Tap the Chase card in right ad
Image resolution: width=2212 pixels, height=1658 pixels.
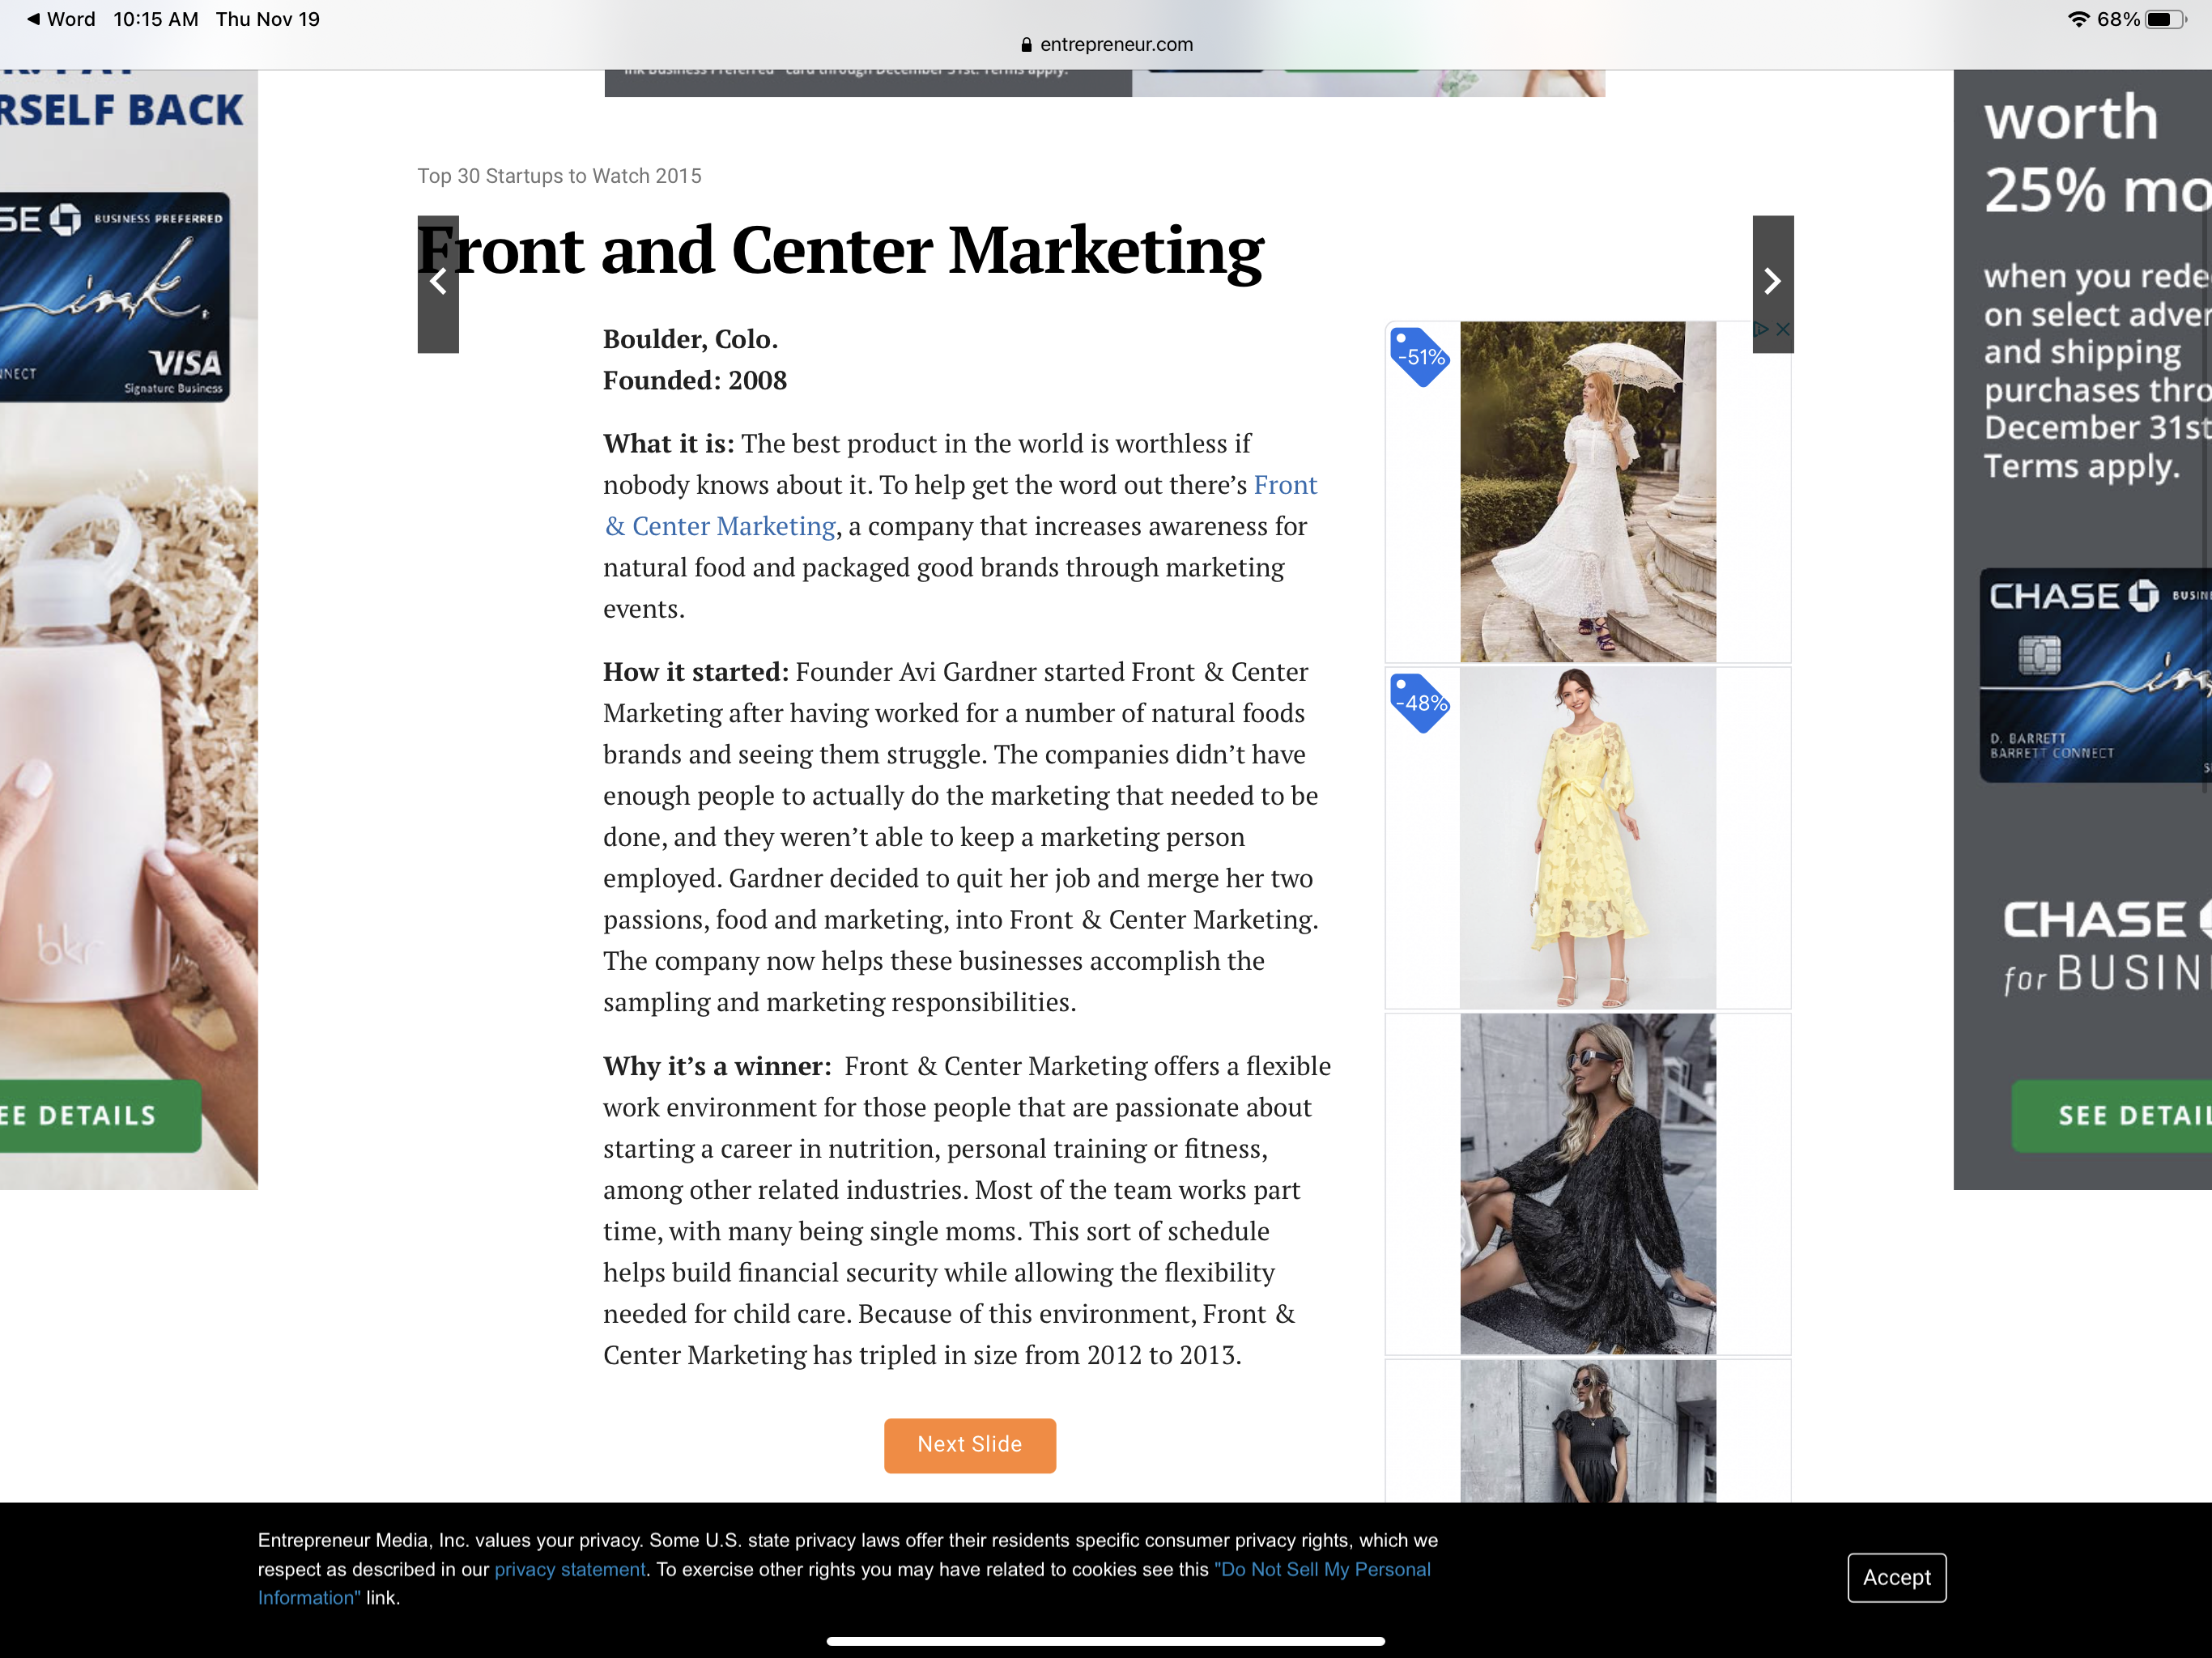pos(2096,675)
